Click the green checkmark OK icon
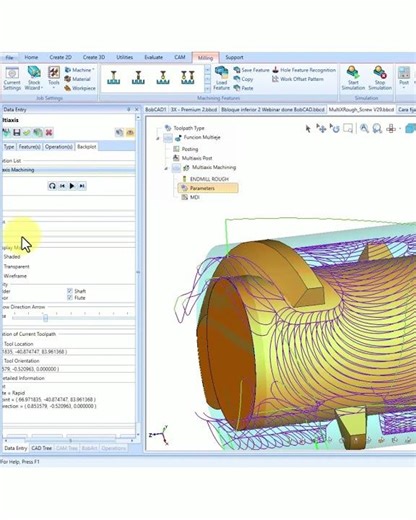This screenshot has height=520, width=416. (x=27, y=133)
